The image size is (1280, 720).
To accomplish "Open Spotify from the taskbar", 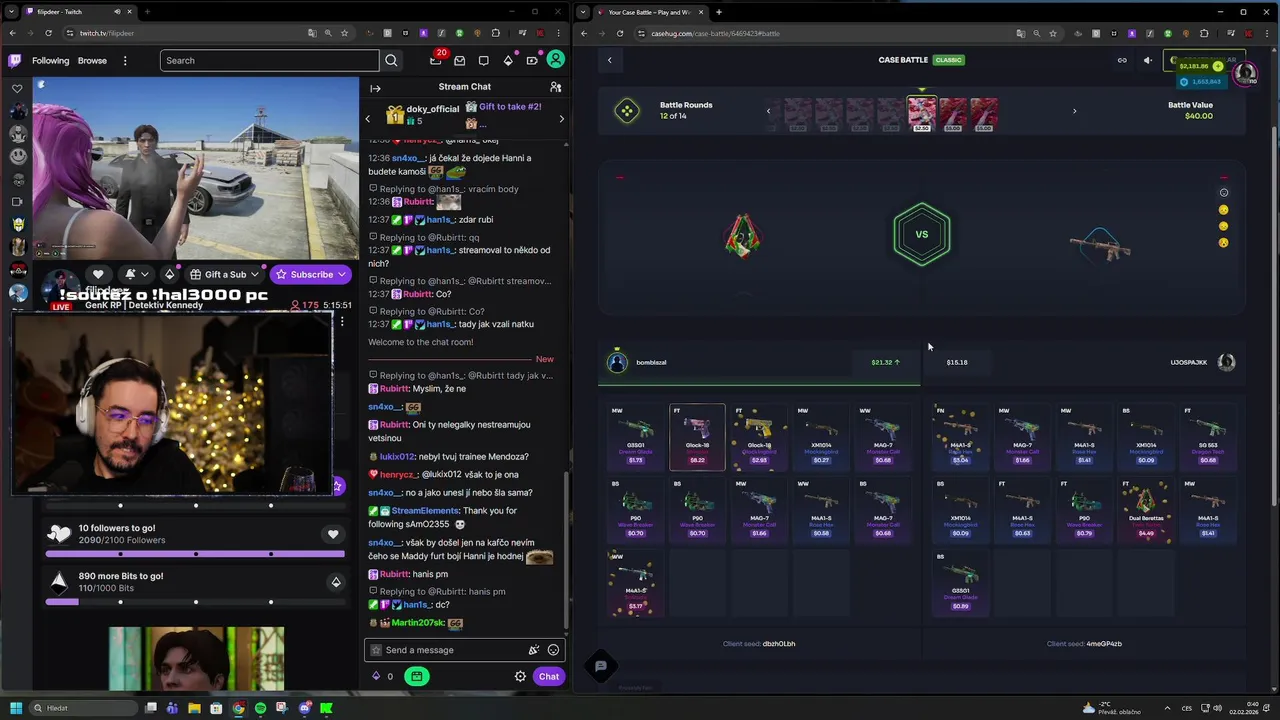I will point(260,708).
